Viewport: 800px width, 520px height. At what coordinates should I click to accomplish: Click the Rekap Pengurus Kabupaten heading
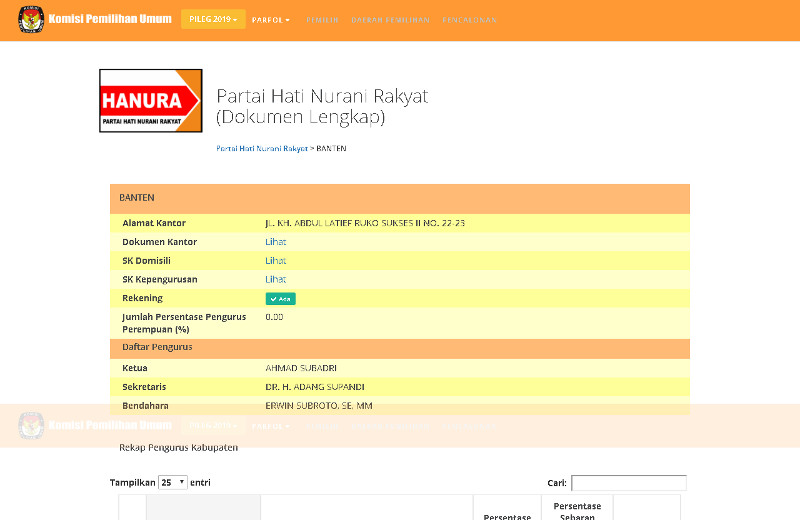[x=178, y=447]
